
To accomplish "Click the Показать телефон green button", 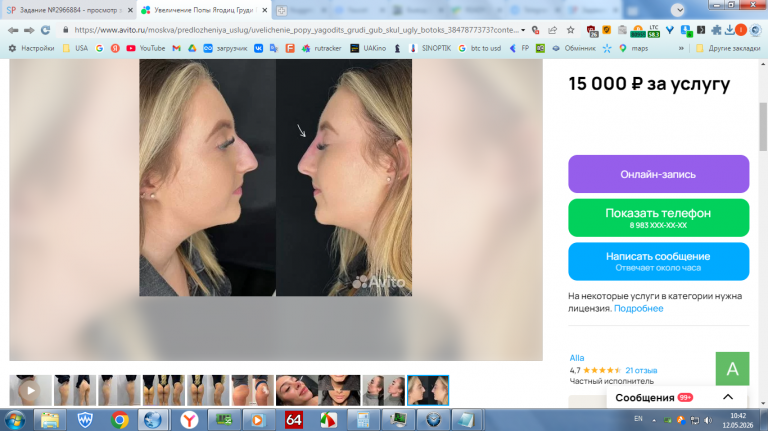I will [x=658, y=217].
